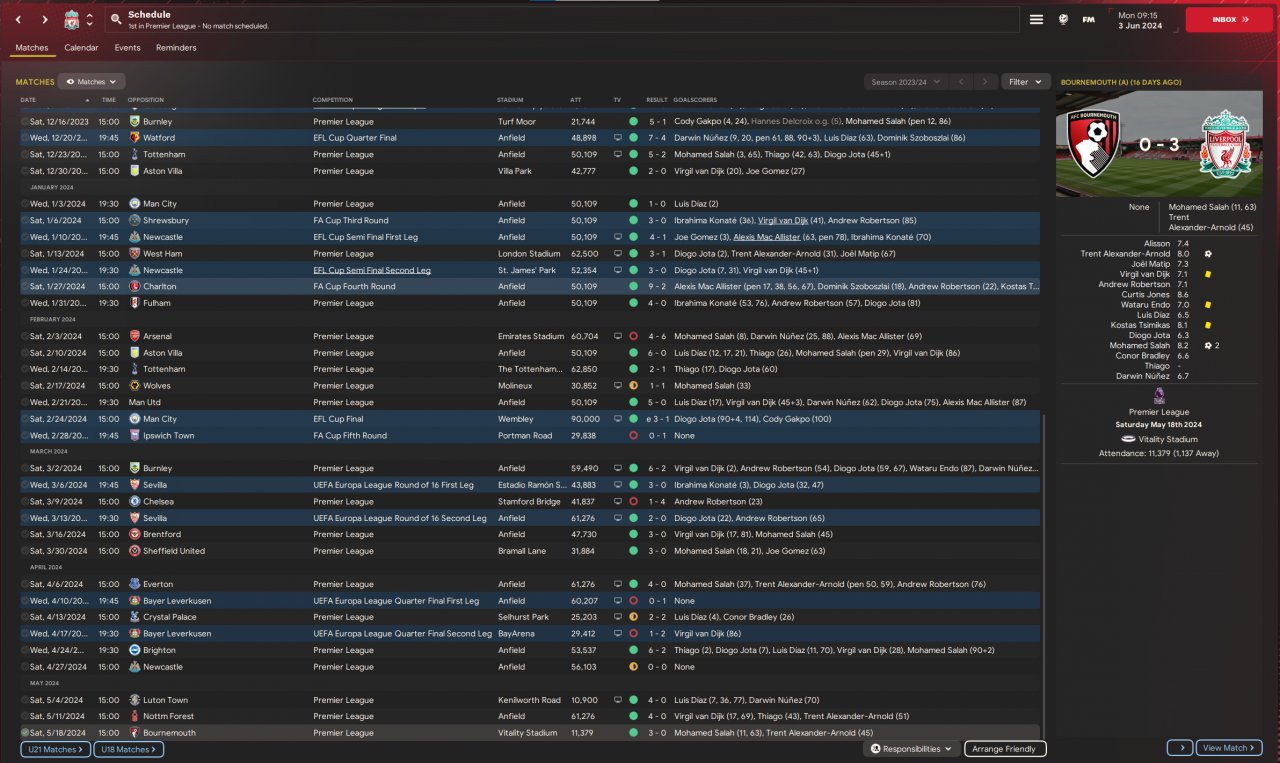The width and height of the screenshot is (1280, 763).
Task: Switch to the Calendar tab
Action: pyautogui.click(x=81, y=48)
